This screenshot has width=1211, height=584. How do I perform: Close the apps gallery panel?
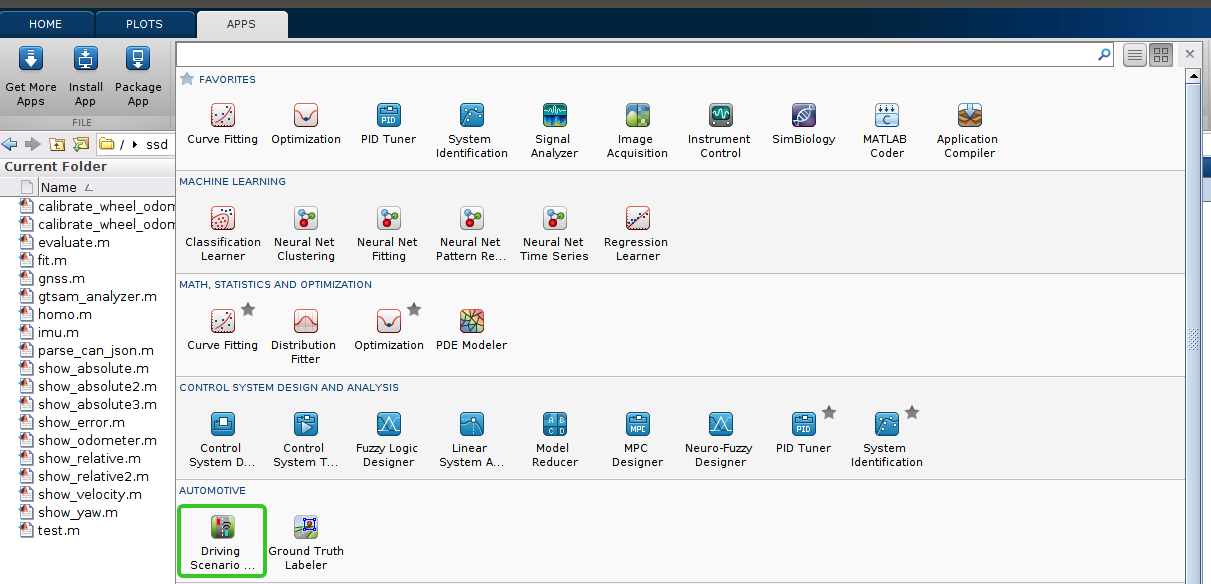pos(1190,55)
